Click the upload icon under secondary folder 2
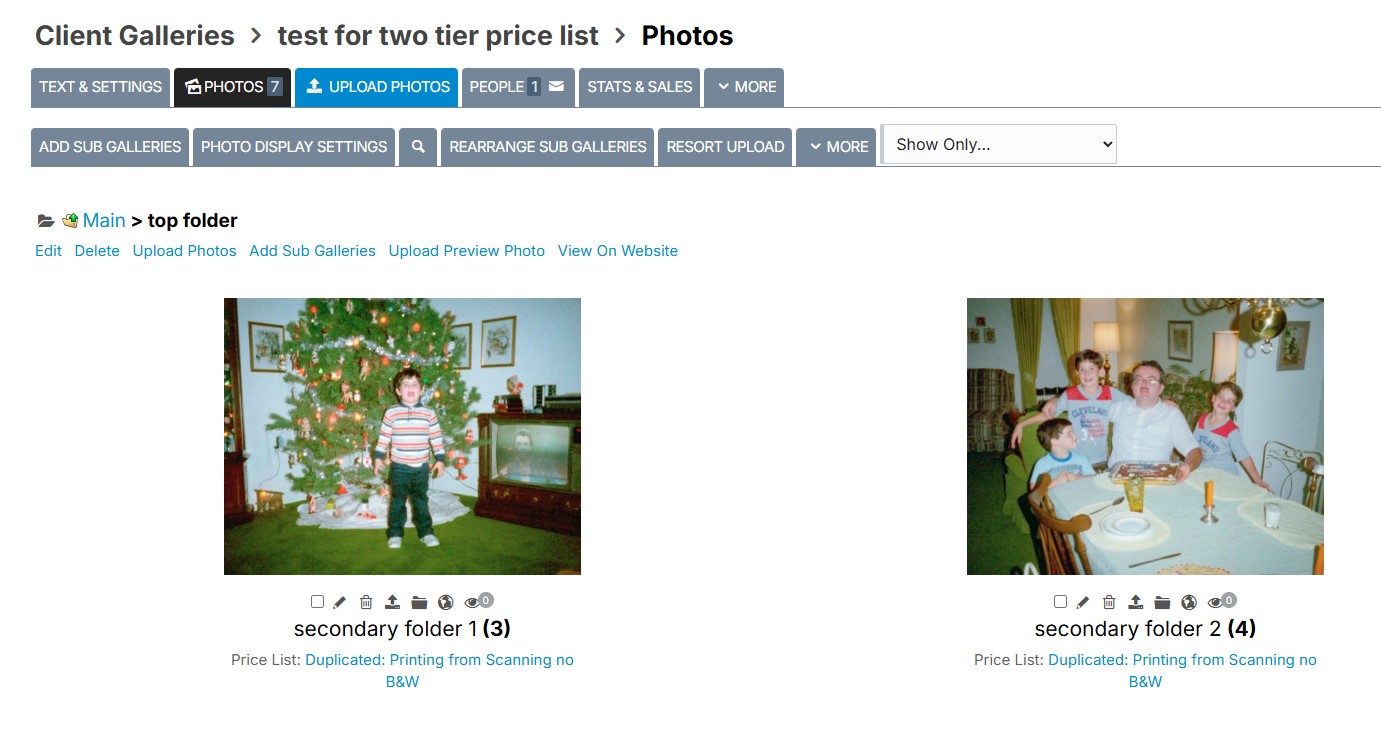The image size is (1381, 729). coord(1136,602)
